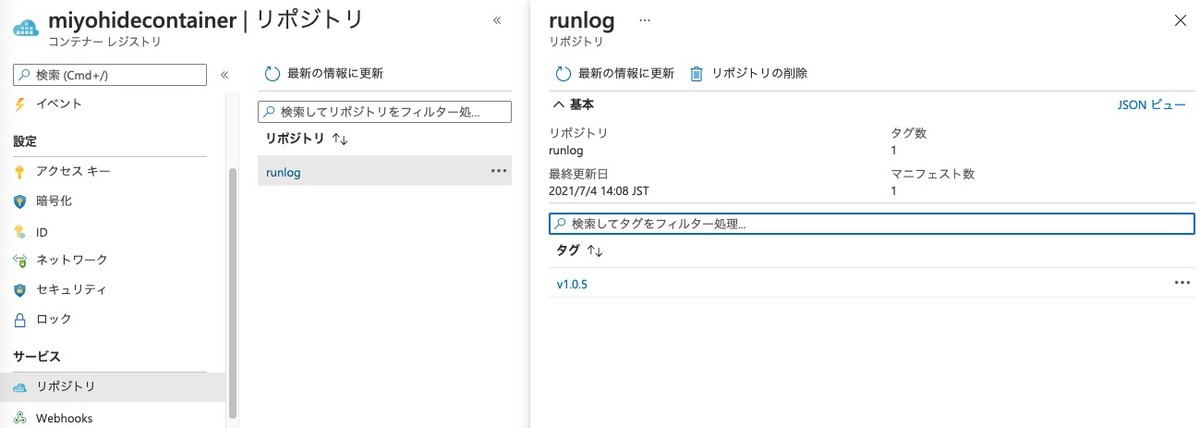Image resolution: width=1200 pixels, height=428 pixels.
Task: Open the v1.0.5 tag
Action: coord(572,284)
